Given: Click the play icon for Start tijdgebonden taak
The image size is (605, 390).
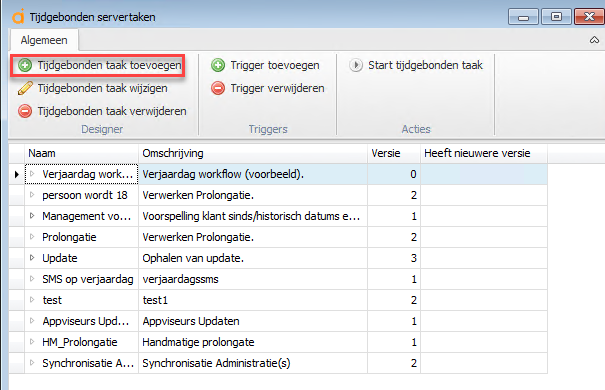Looking at the screenshot, I should point(356,65).
